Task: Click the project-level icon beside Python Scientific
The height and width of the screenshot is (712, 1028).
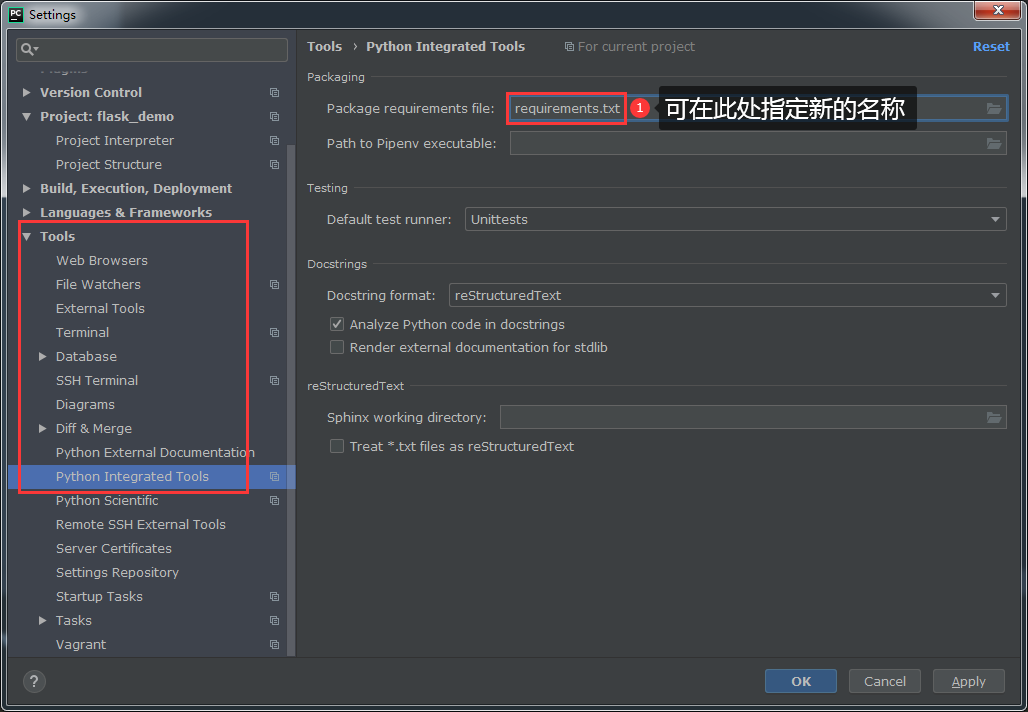Action: (x=275, y=500)
